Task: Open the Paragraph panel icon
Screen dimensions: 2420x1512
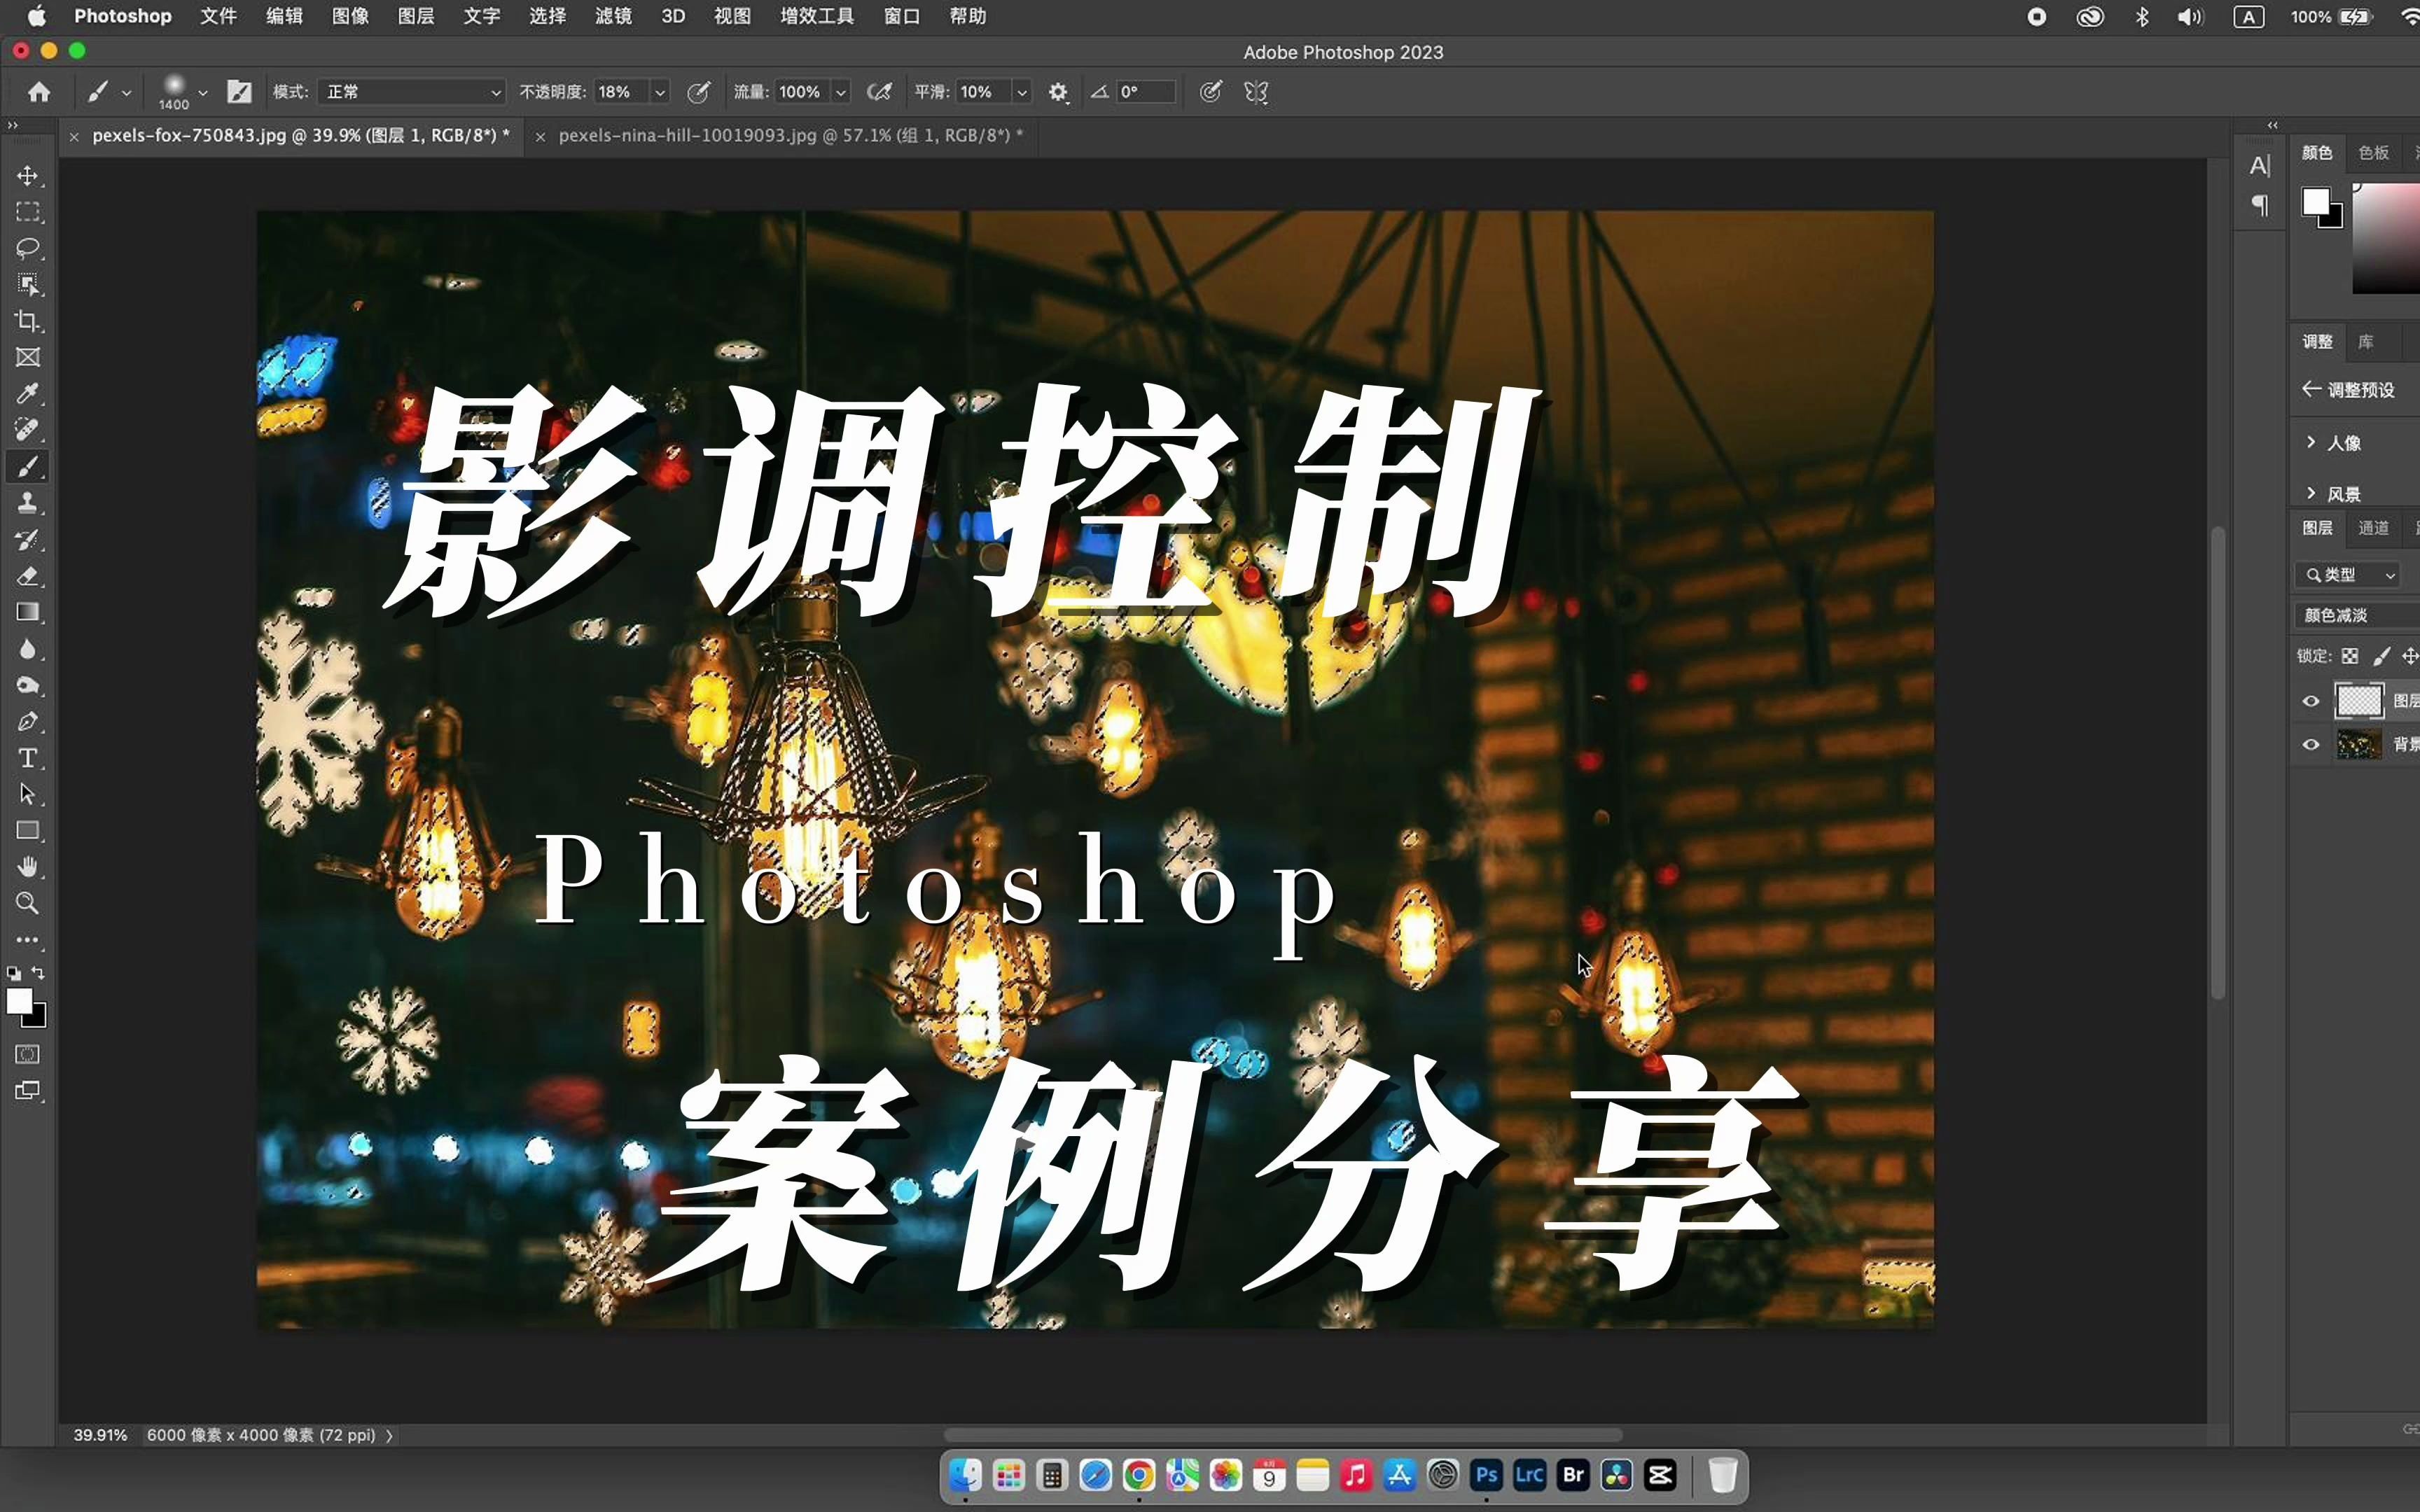Action: click(x=2260, y=206)
